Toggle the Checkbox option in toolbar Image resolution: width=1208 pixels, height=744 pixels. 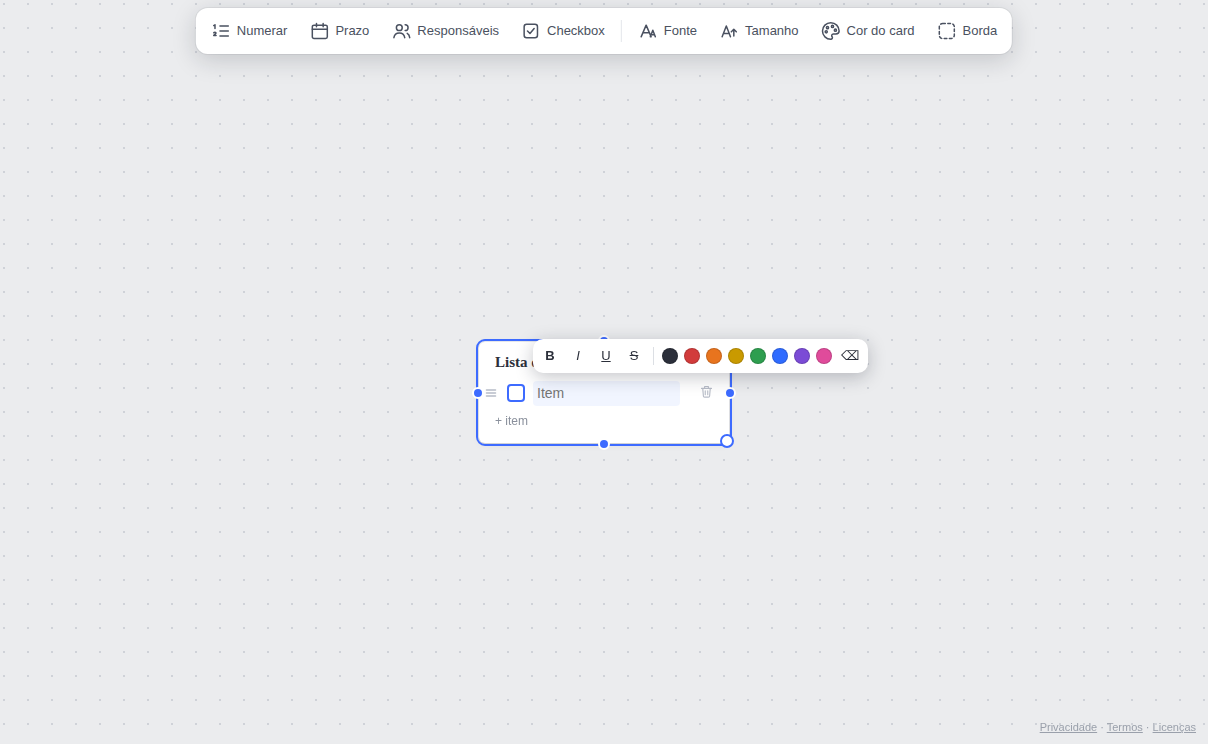[x=564, y=31]
